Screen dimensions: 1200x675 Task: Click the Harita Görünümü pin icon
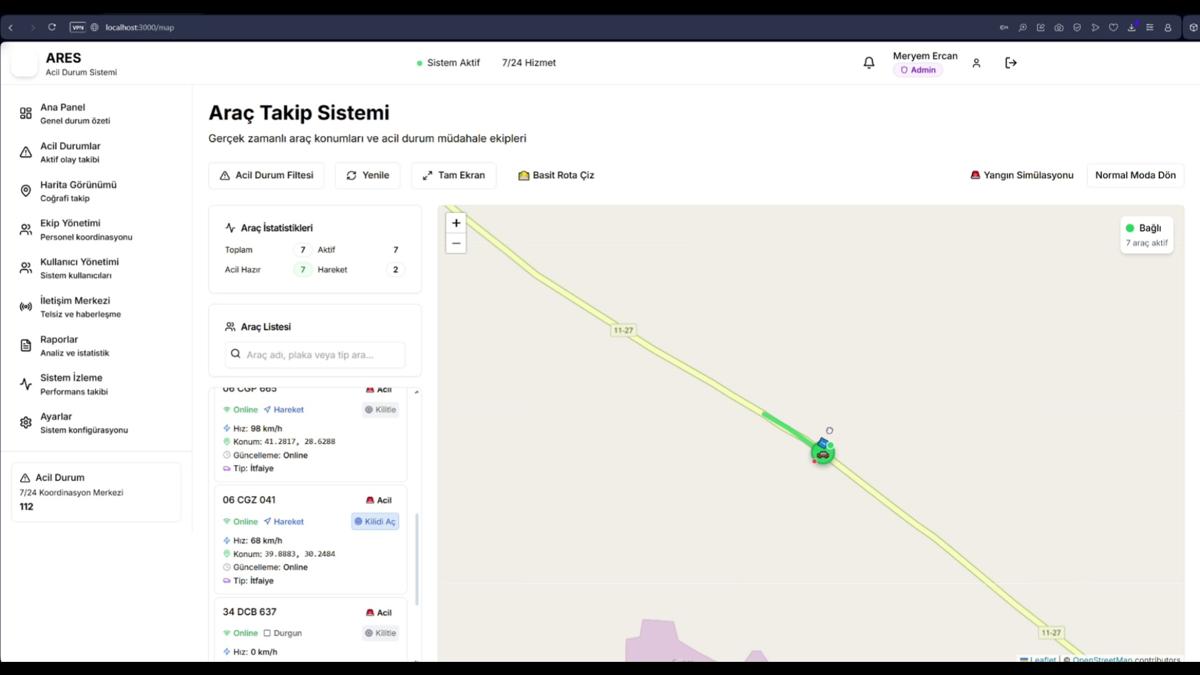tap(26, 190)
